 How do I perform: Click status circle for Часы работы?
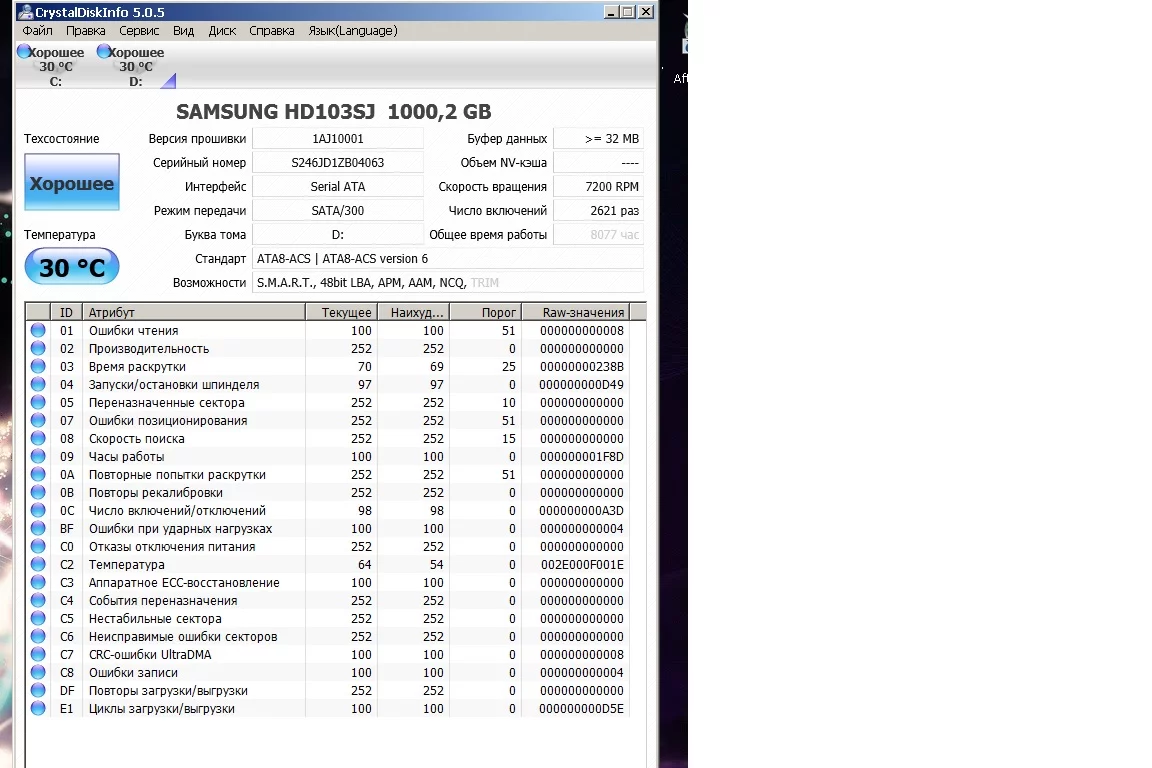click(37, 456)
